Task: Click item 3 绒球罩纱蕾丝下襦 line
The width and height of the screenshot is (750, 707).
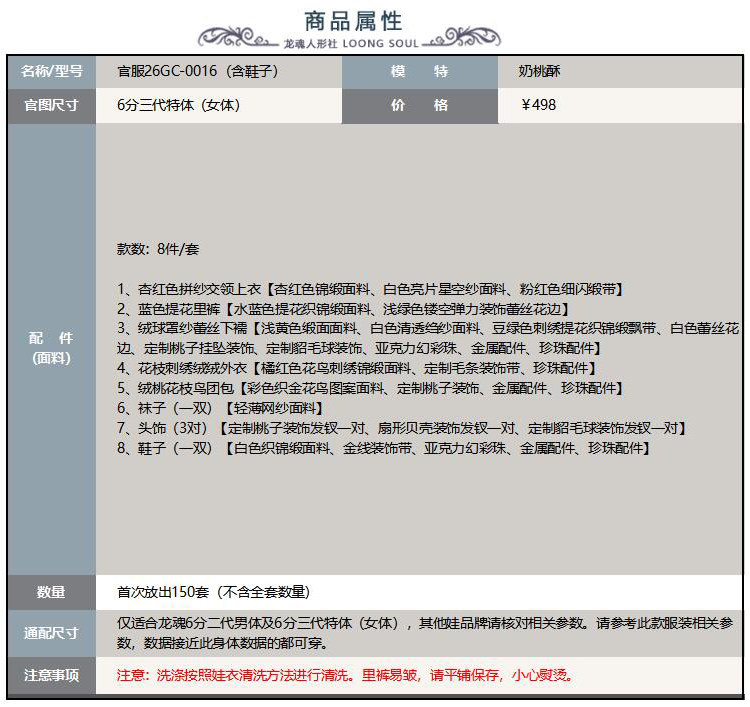Action: point(428,338)
